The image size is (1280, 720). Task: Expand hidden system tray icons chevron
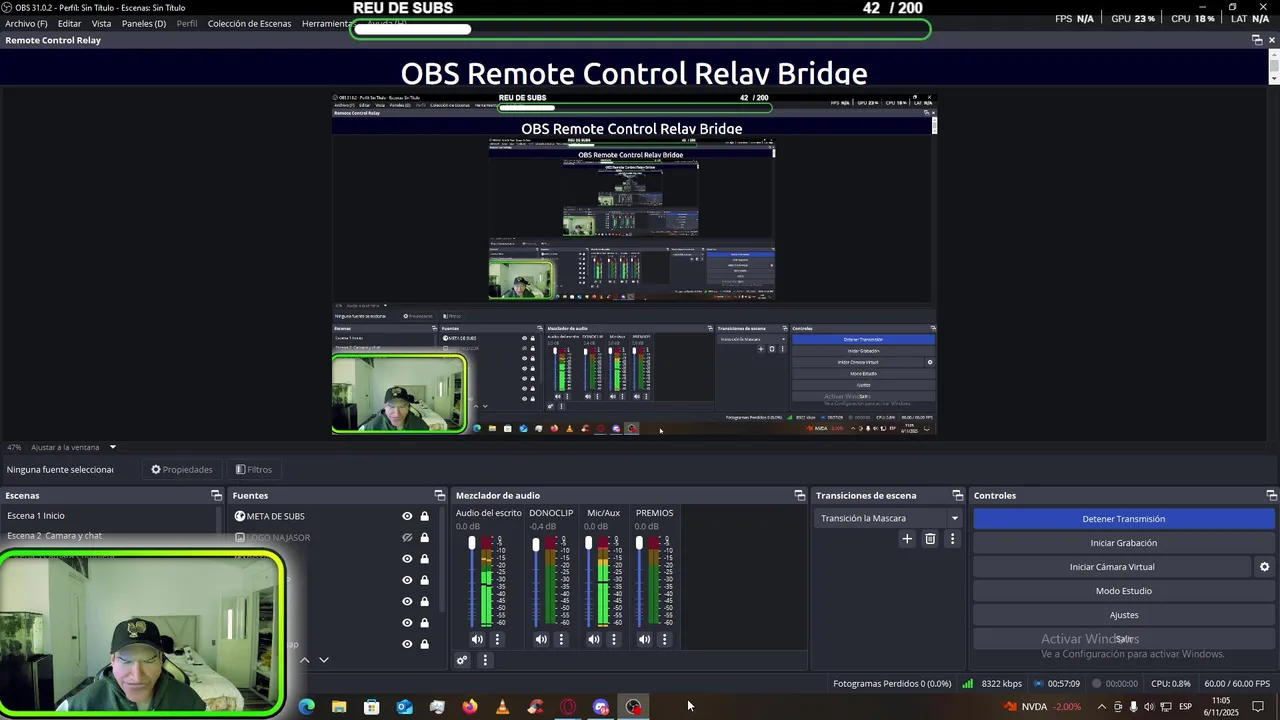(1101, 707)
